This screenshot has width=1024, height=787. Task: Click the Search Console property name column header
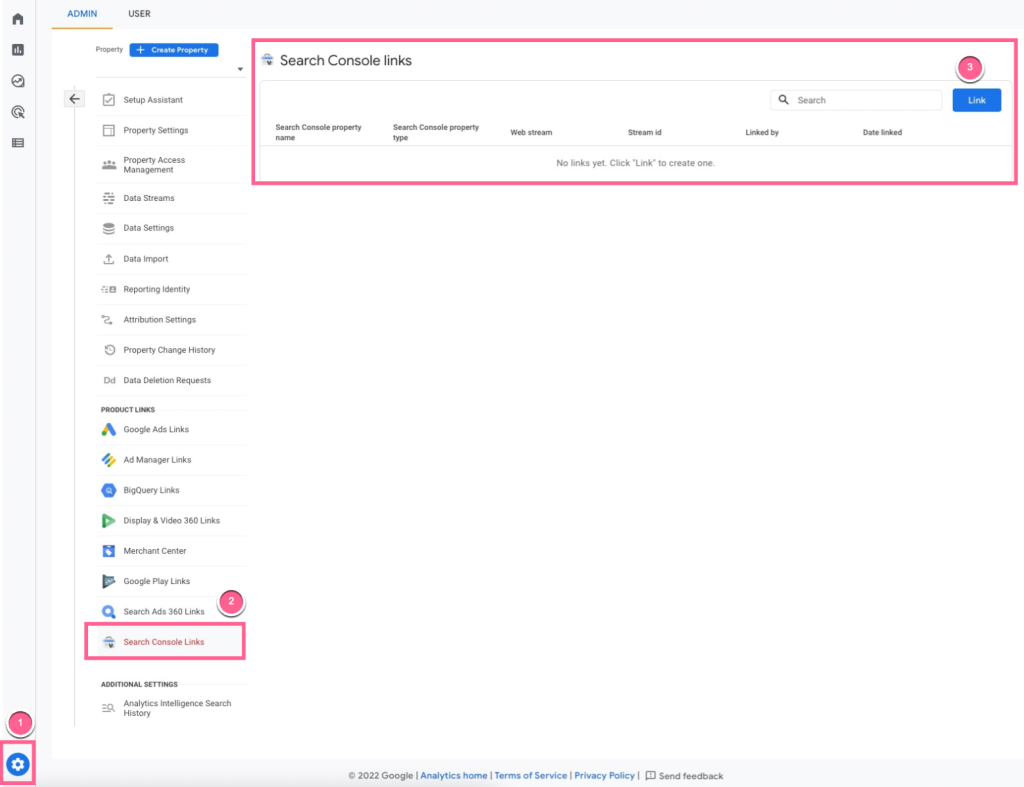coord(318,133)
